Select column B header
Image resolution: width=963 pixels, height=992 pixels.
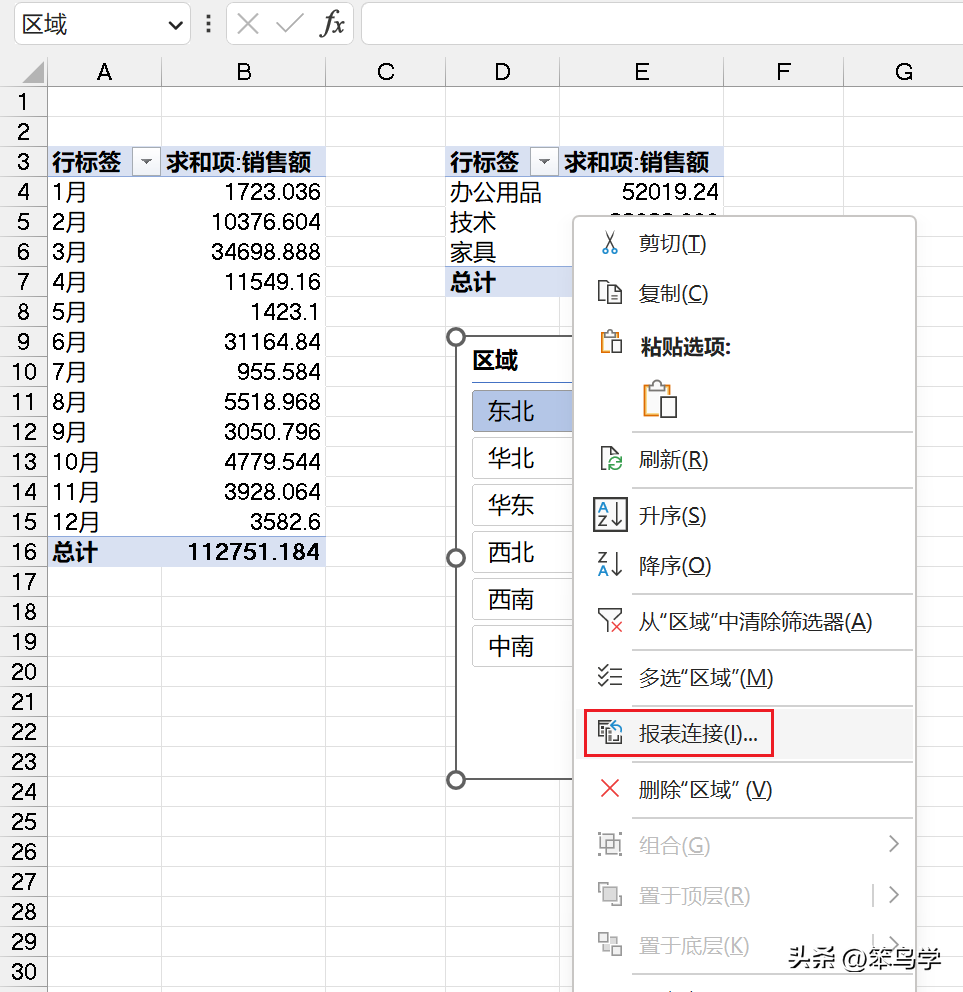pyautogui.click(x=244, y=72)
